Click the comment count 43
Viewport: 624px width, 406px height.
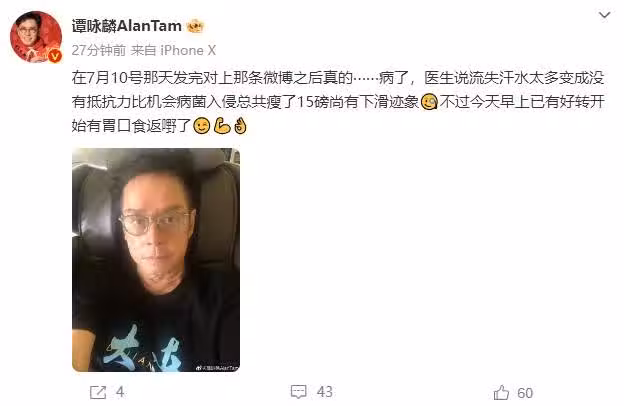[325, 392]
